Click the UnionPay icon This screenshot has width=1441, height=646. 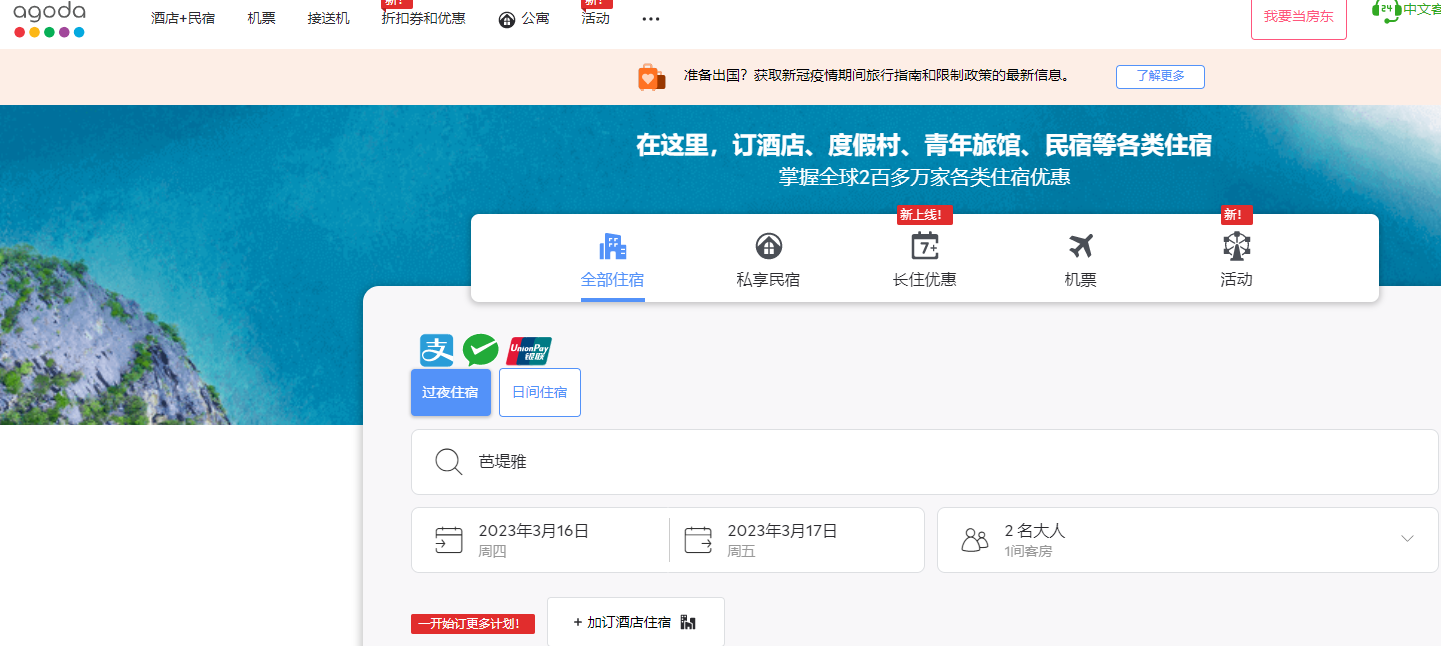529,351
